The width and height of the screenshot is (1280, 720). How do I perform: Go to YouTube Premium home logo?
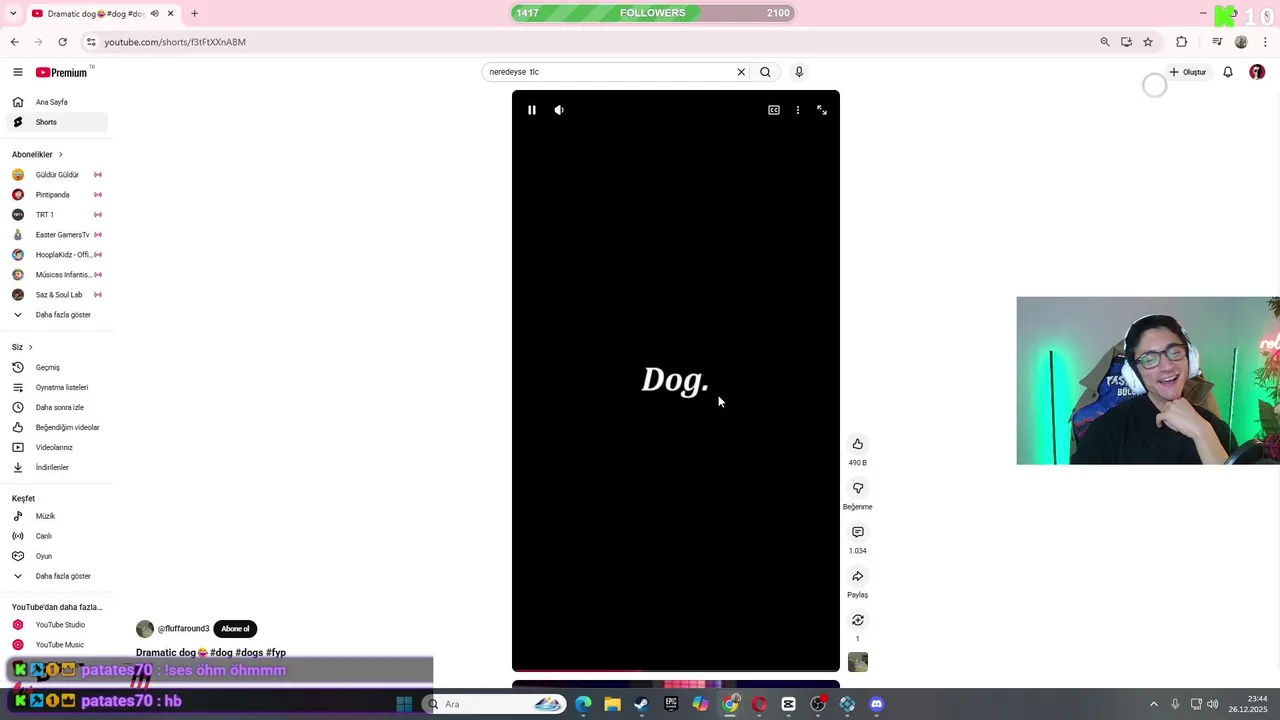64,72
